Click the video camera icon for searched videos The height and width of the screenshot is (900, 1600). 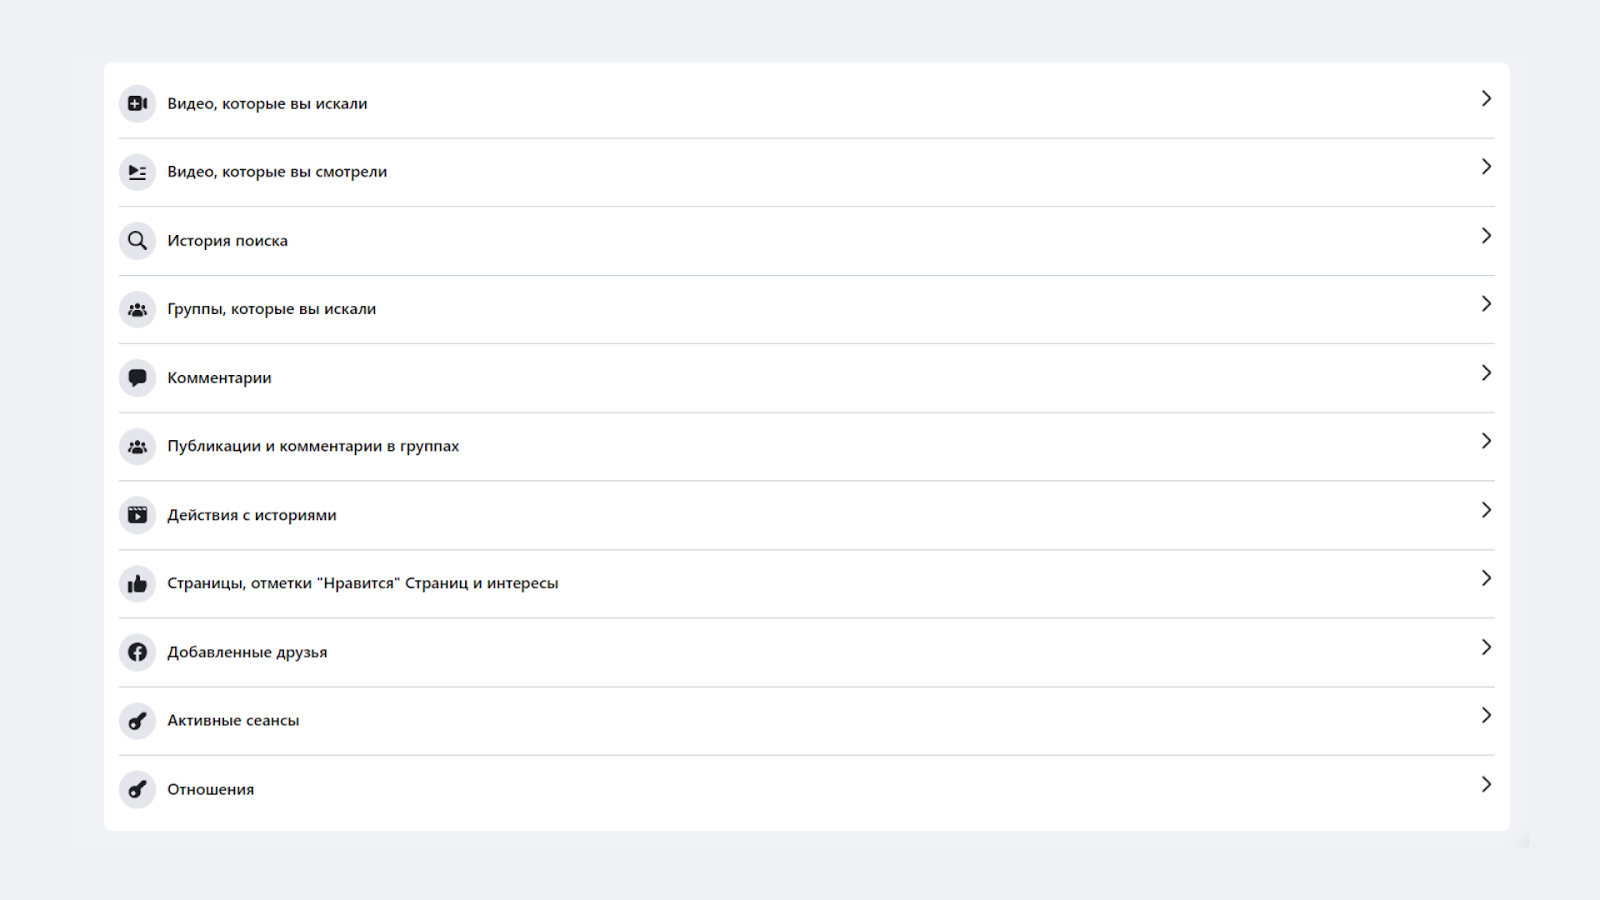(x=137, y=104)
